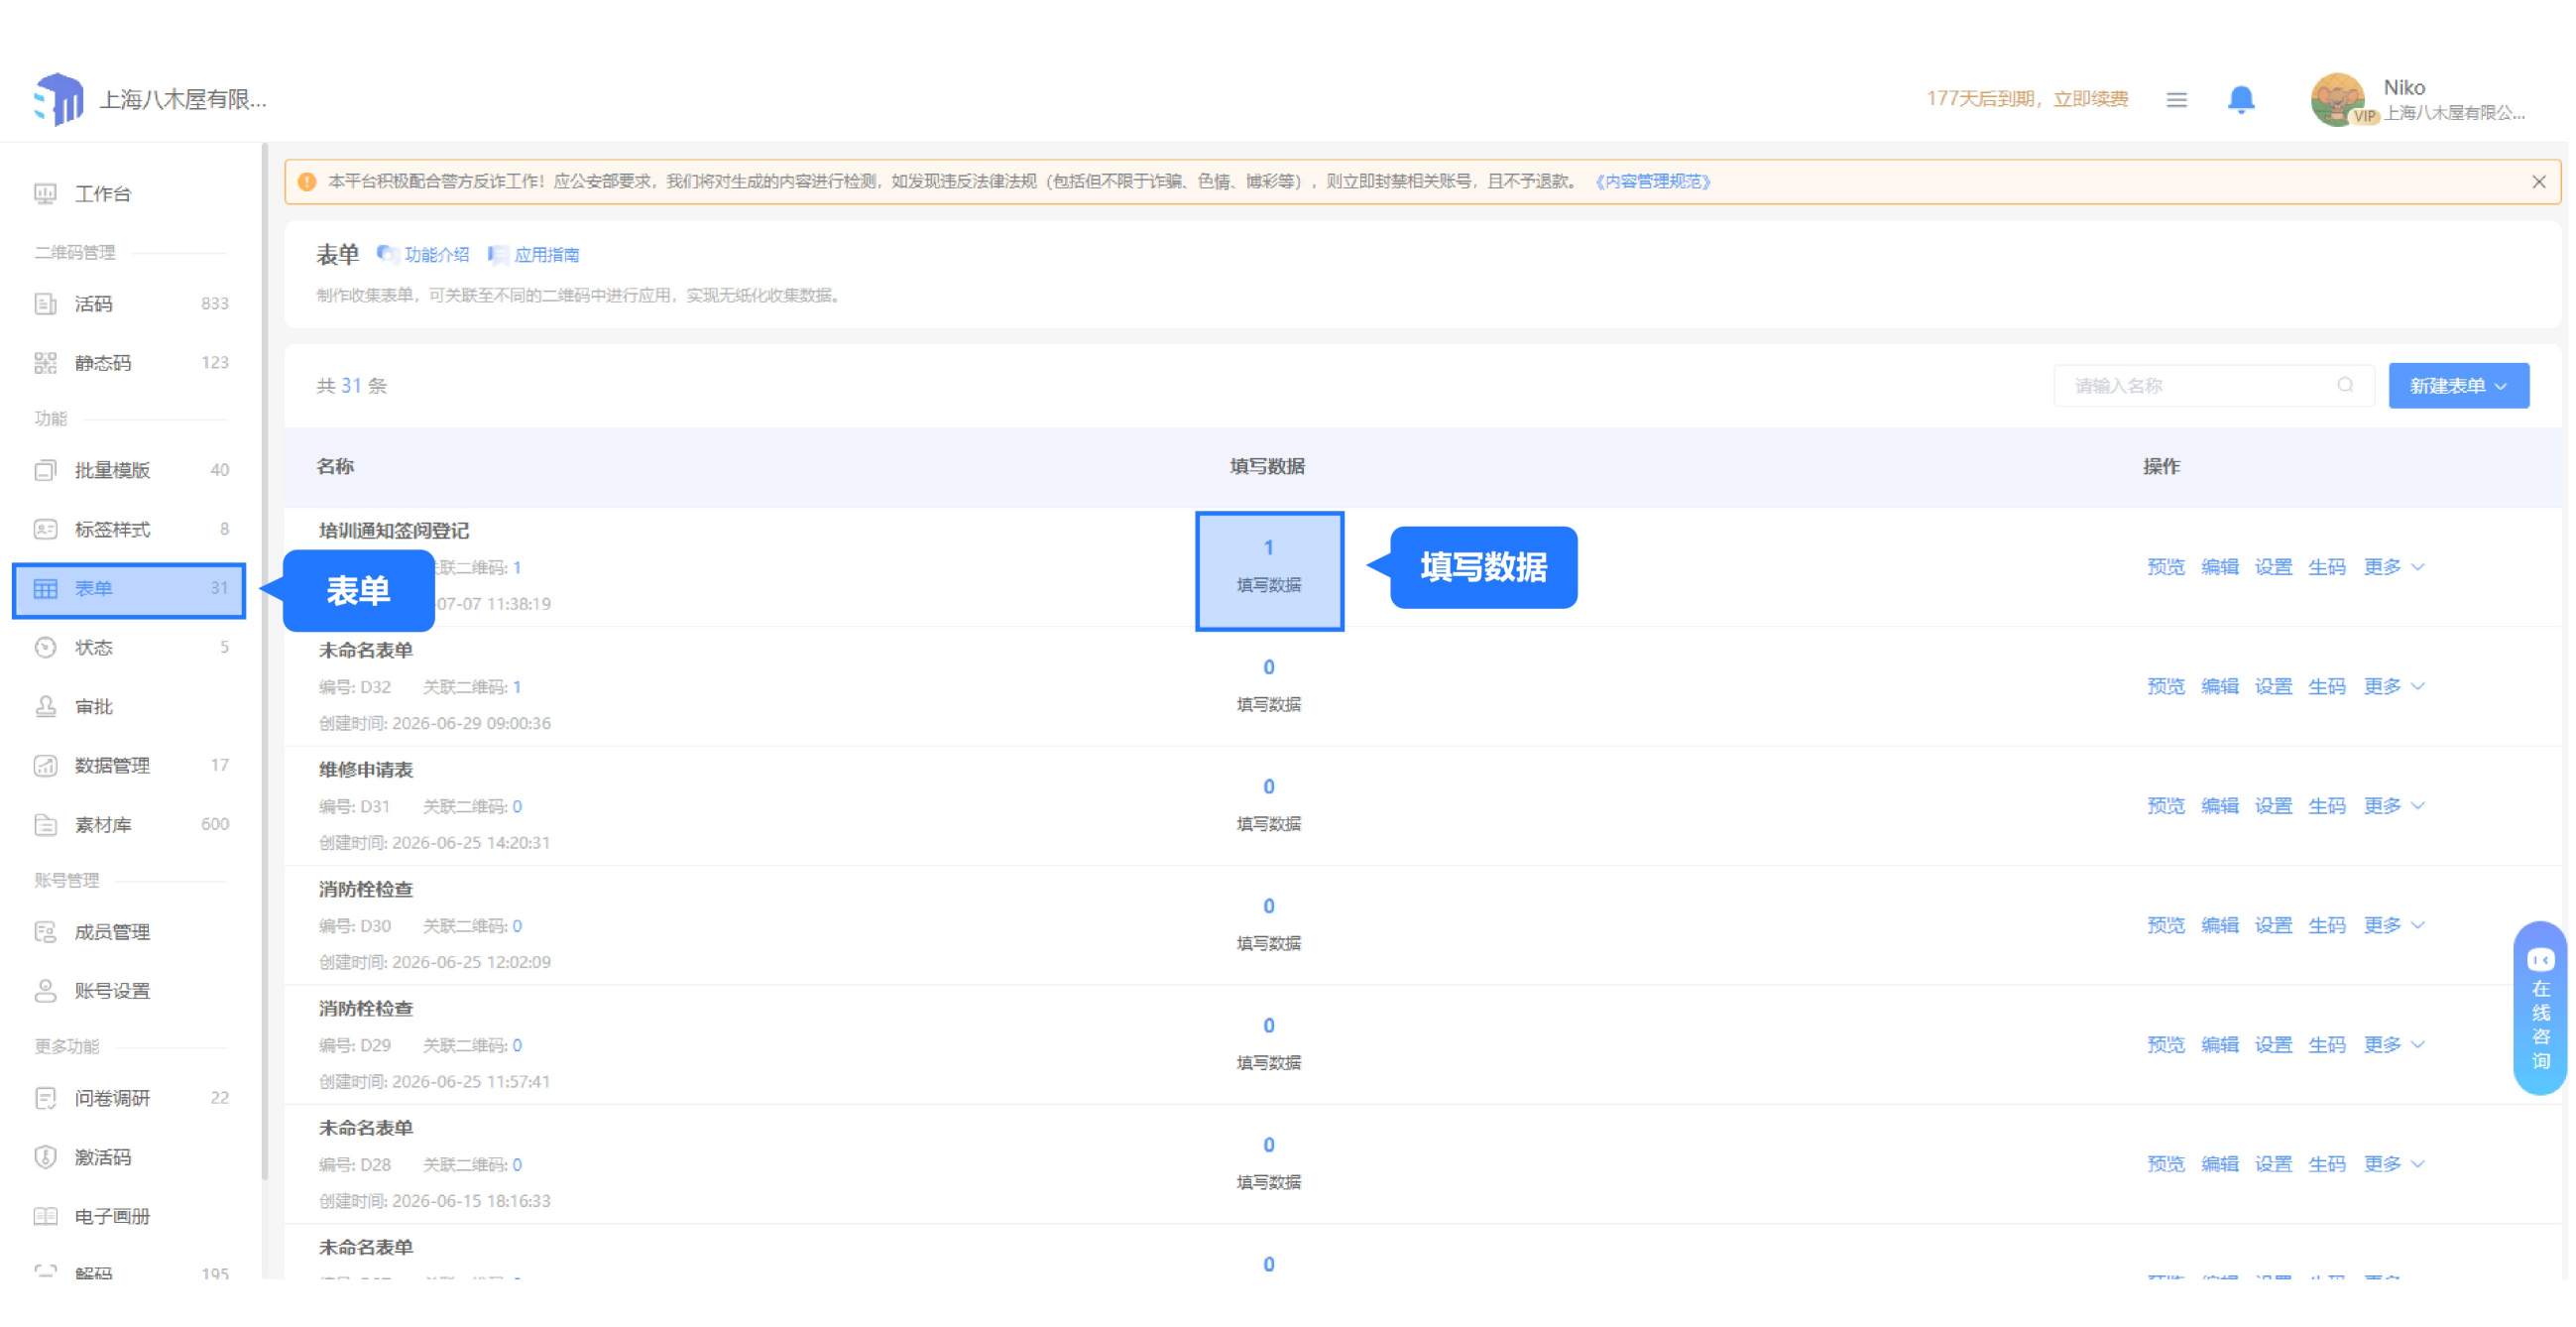Image resolution: width=2576 pixels, height=1327 pixels.
Task: Expand 更多 for 培训通知签阅登记 row
Action: [2393, 568]
